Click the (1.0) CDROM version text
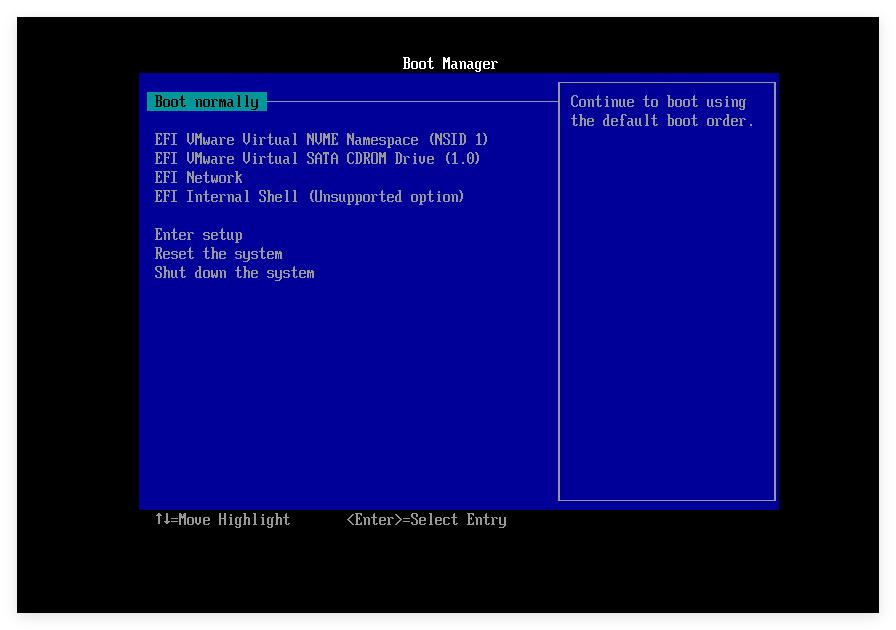Image resolution: width=896 pixels, height=630 pixels. [x=462, y=159]
